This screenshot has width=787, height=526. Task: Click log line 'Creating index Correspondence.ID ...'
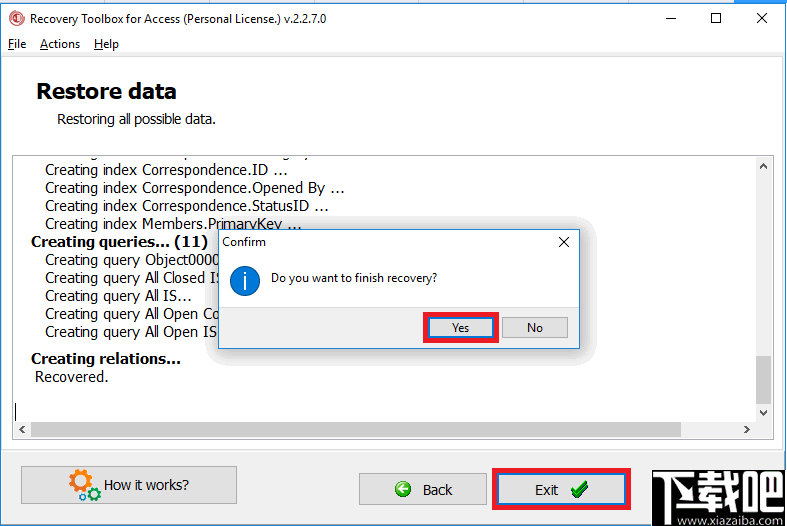click(x=166, y=170)
